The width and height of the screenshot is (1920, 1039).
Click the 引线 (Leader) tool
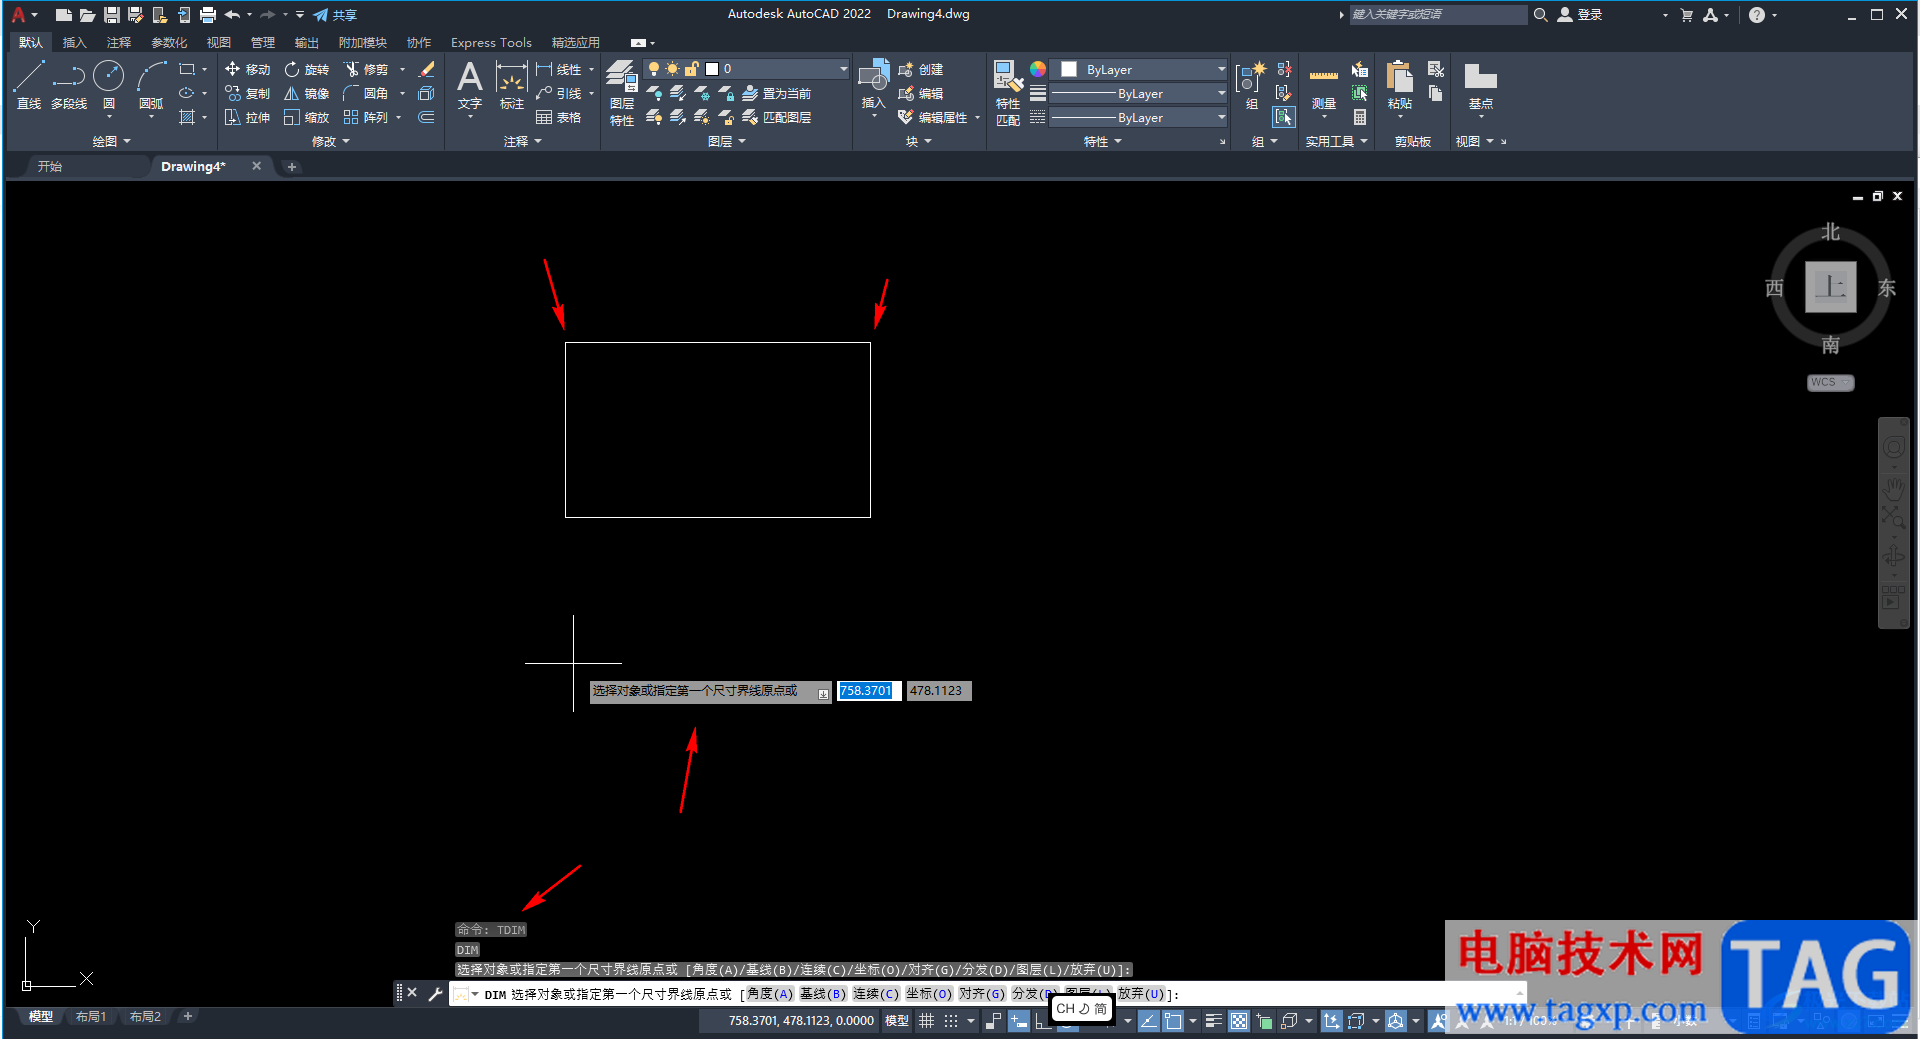point(559,93)
